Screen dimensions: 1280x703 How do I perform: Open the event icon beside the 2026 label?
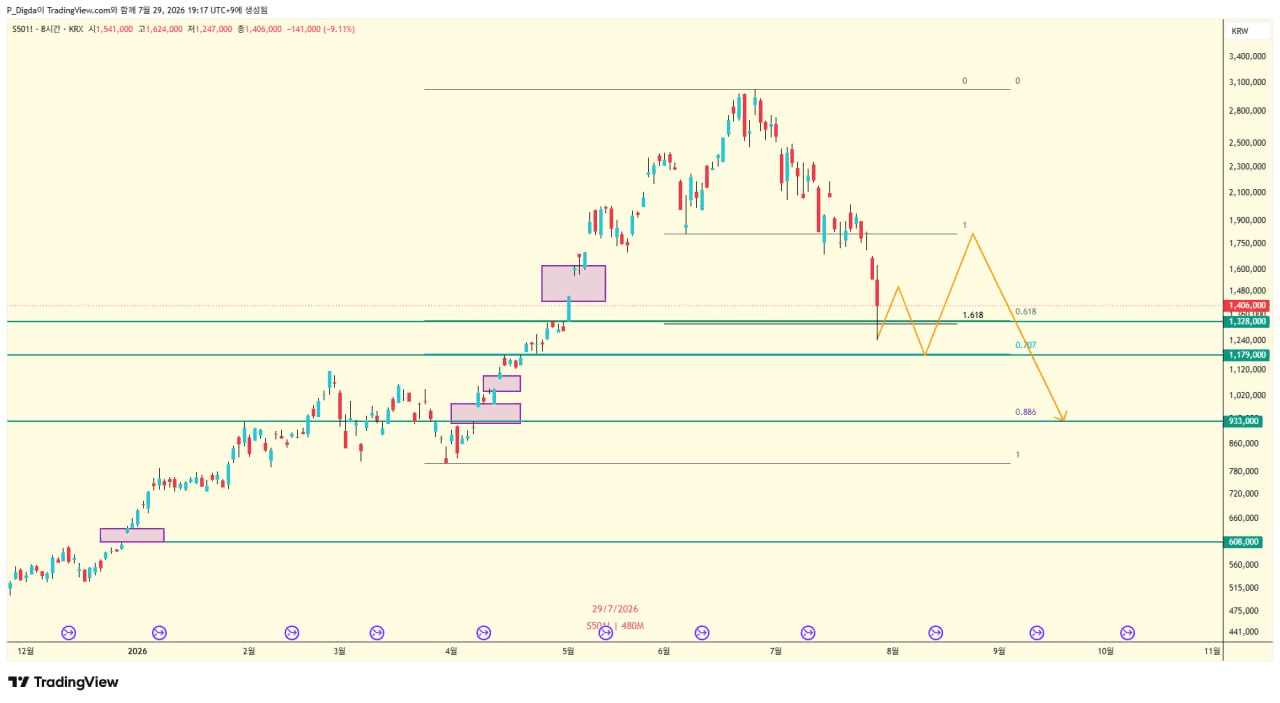click(x=159, y=632)
